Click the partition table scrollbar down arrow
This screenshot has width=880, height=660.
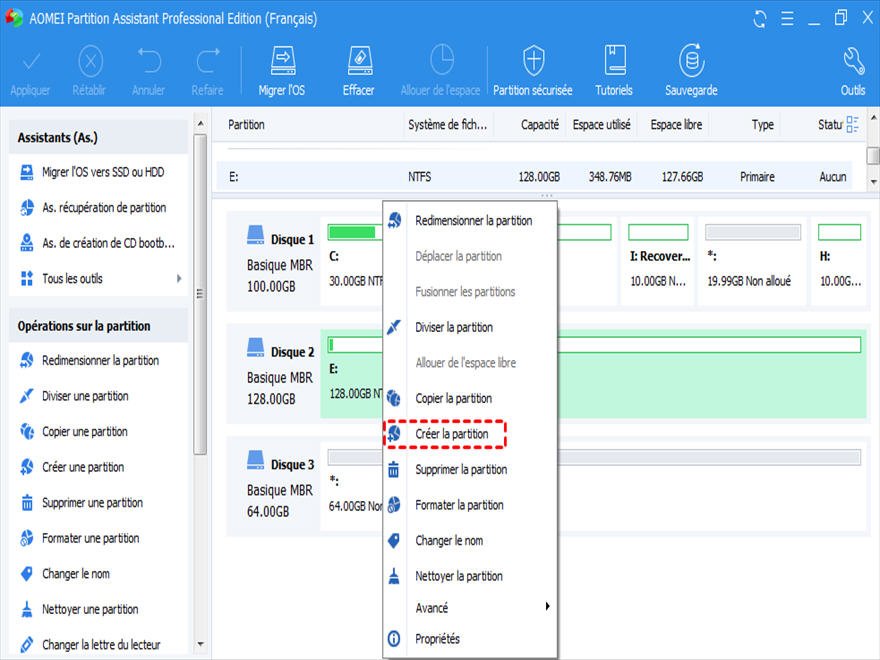(x=873, y=182)
